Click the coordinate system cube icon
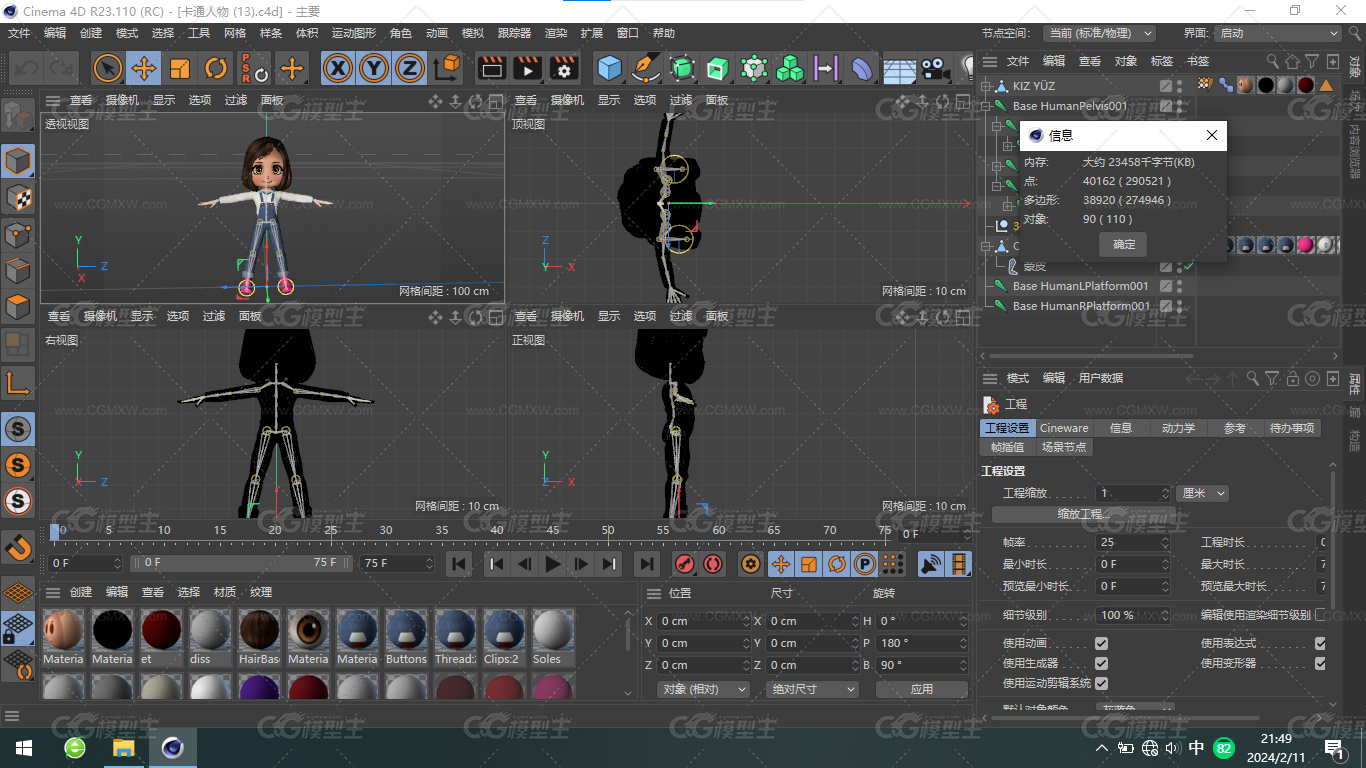 pyautogui.click(x=448, y=68)
